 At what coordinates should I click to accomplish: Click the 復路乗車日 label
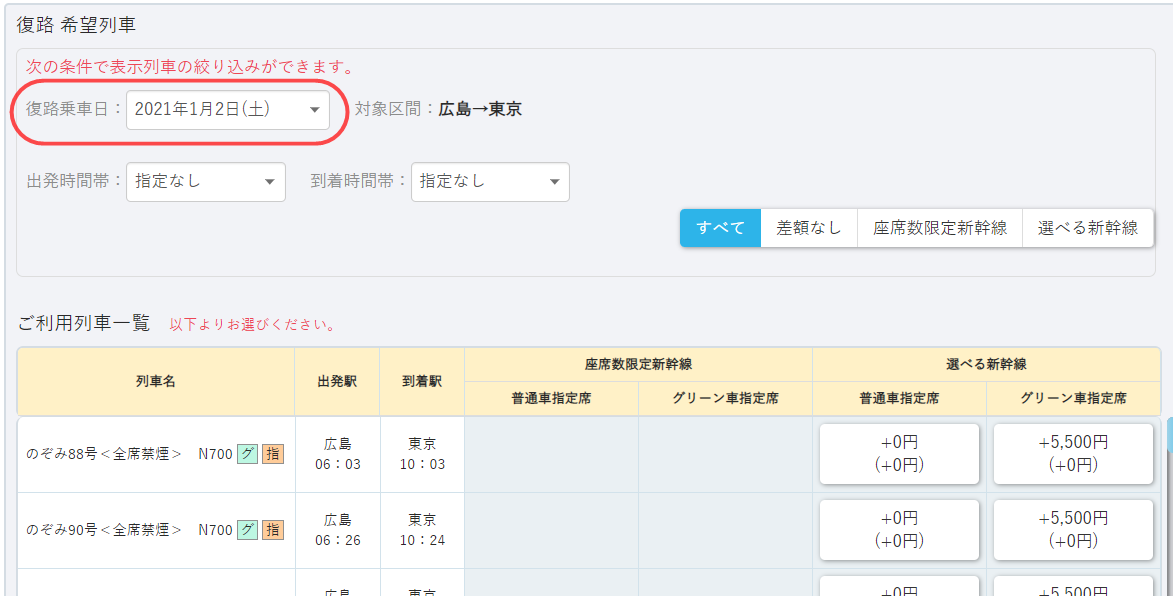pos(74,109)
